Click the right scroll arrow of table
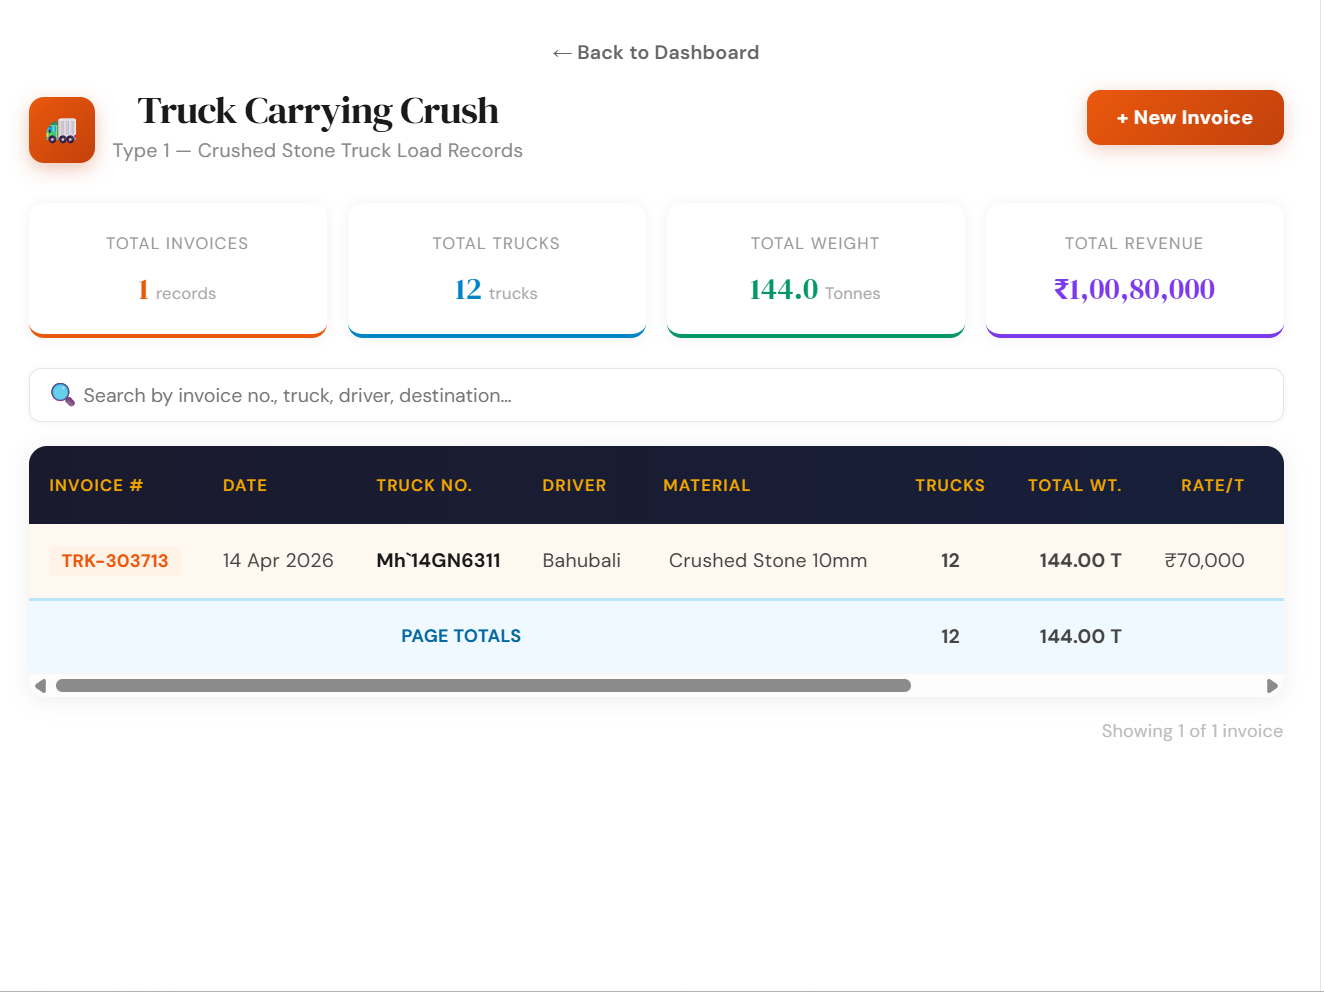 tap(1272, 686)
